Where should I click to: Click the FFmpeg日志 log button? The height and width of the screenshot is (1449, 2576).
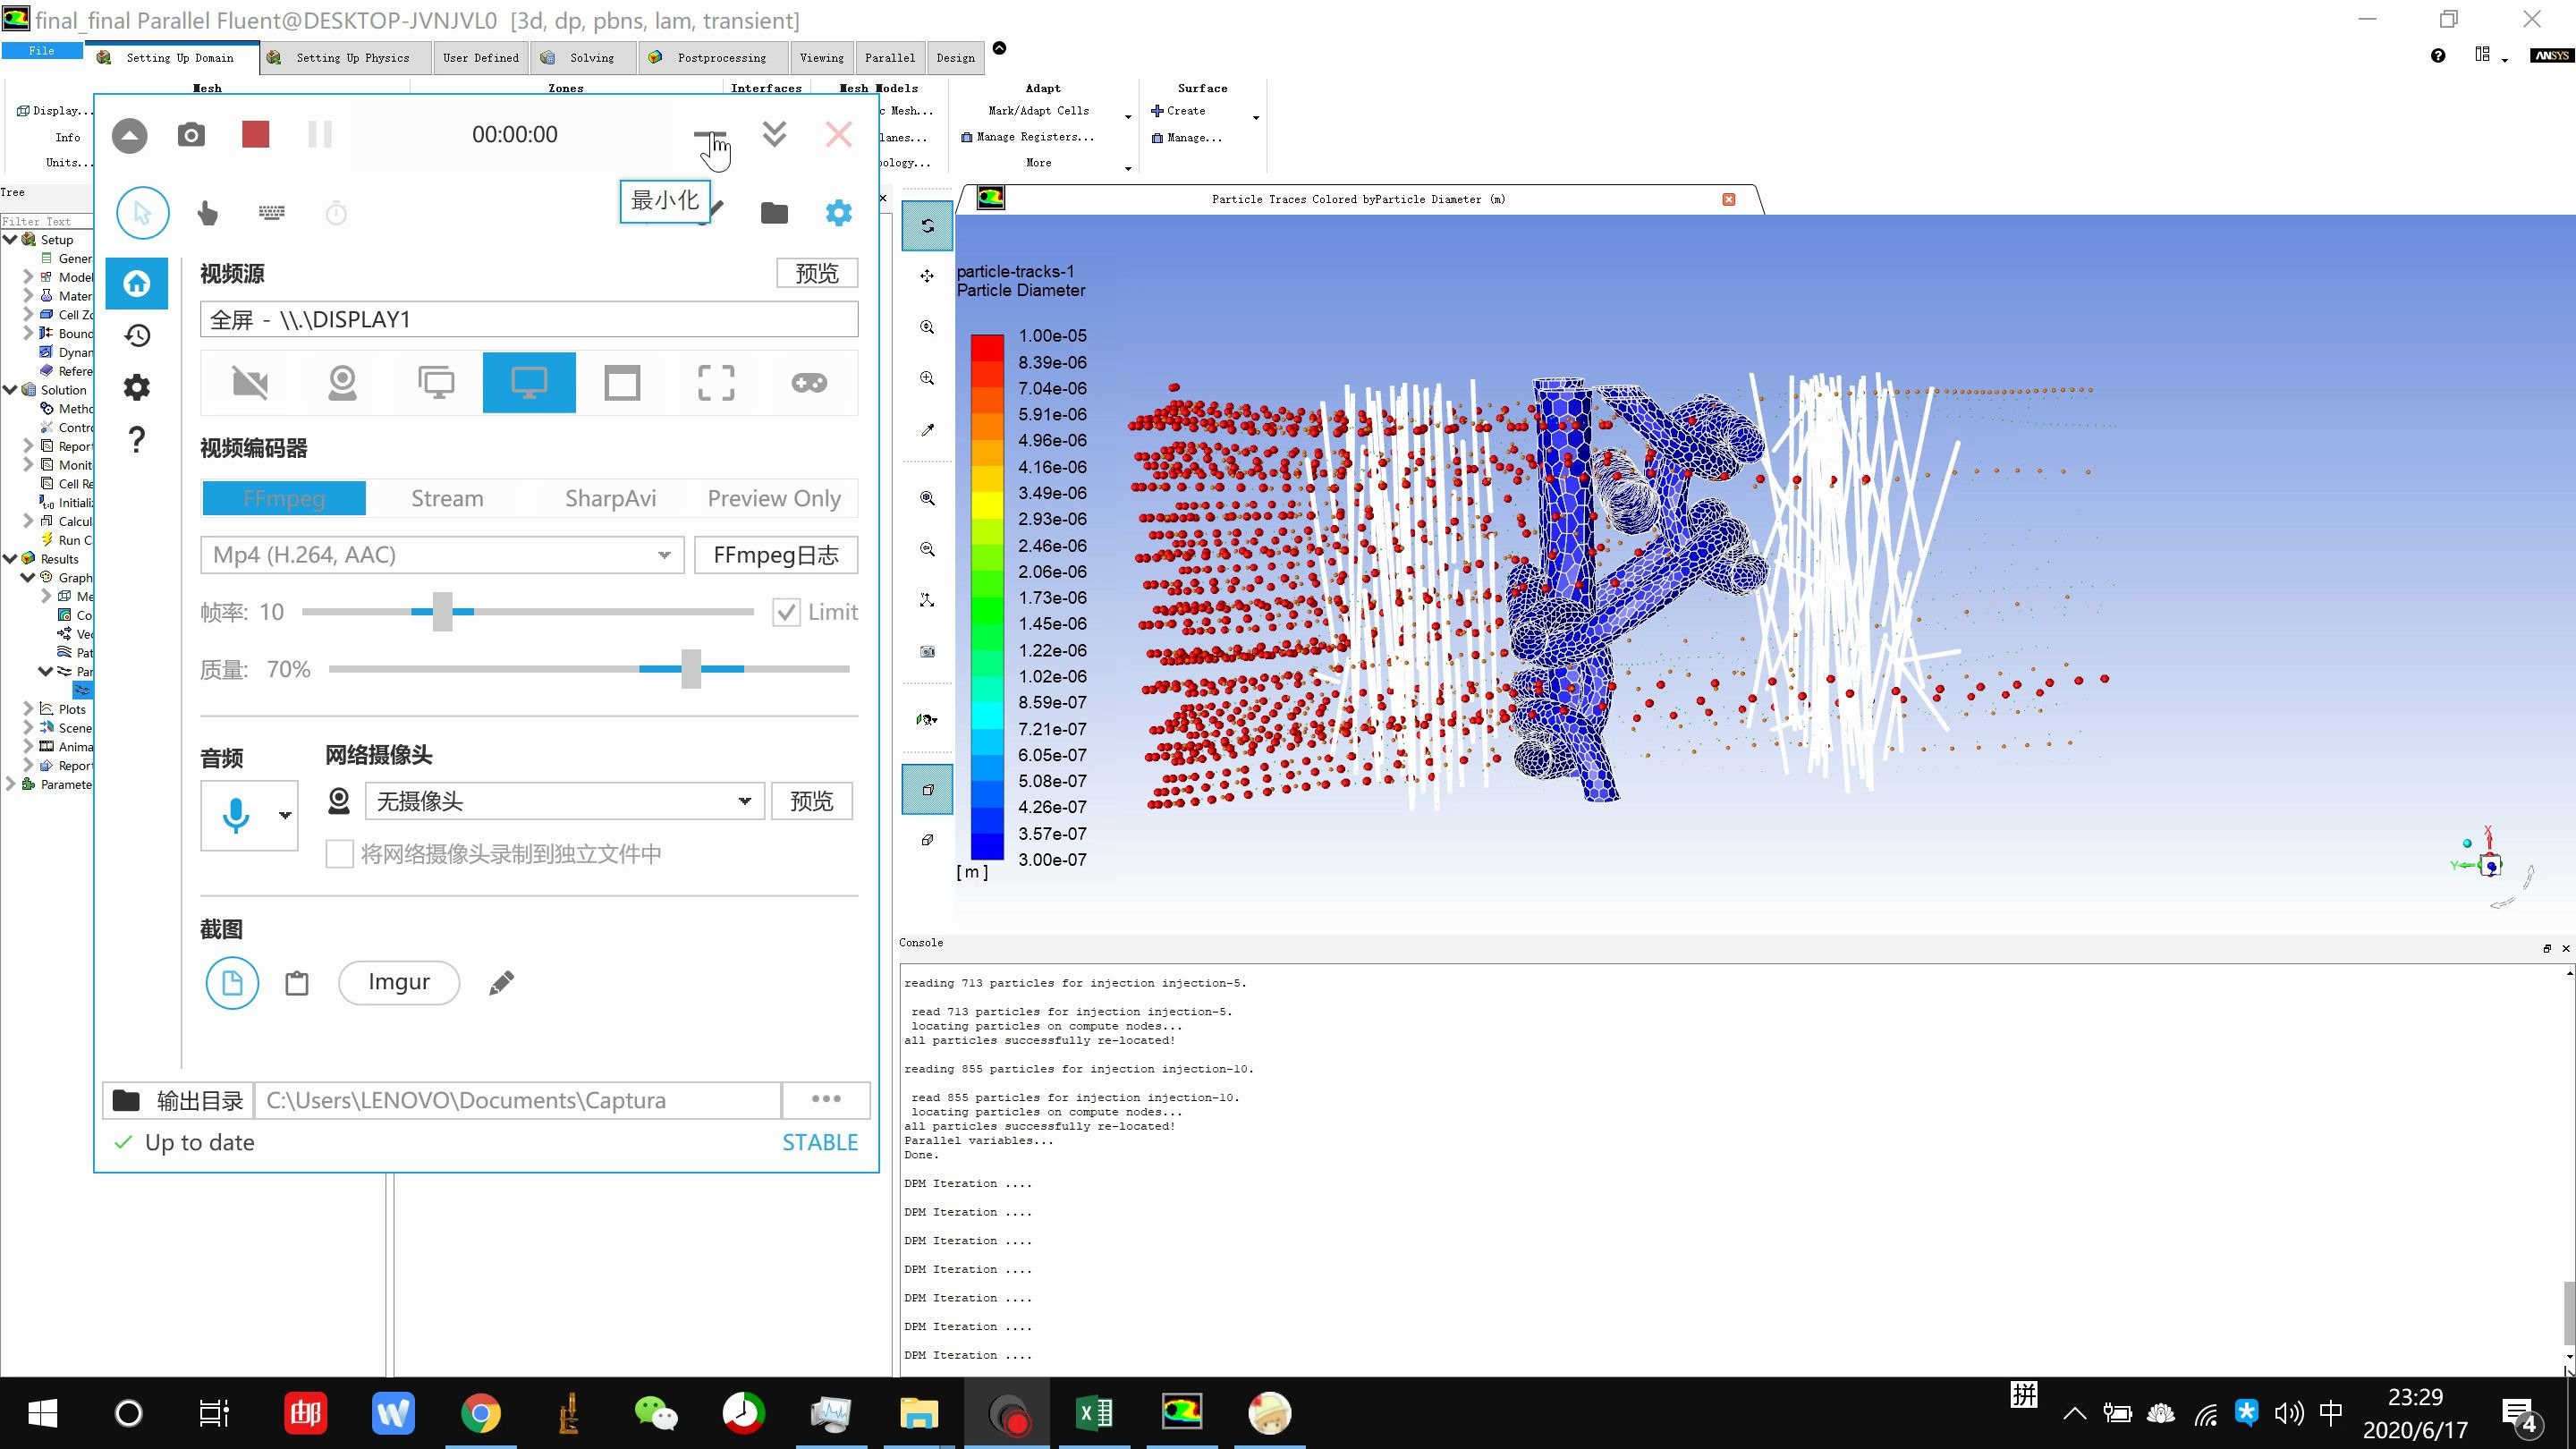776,555
